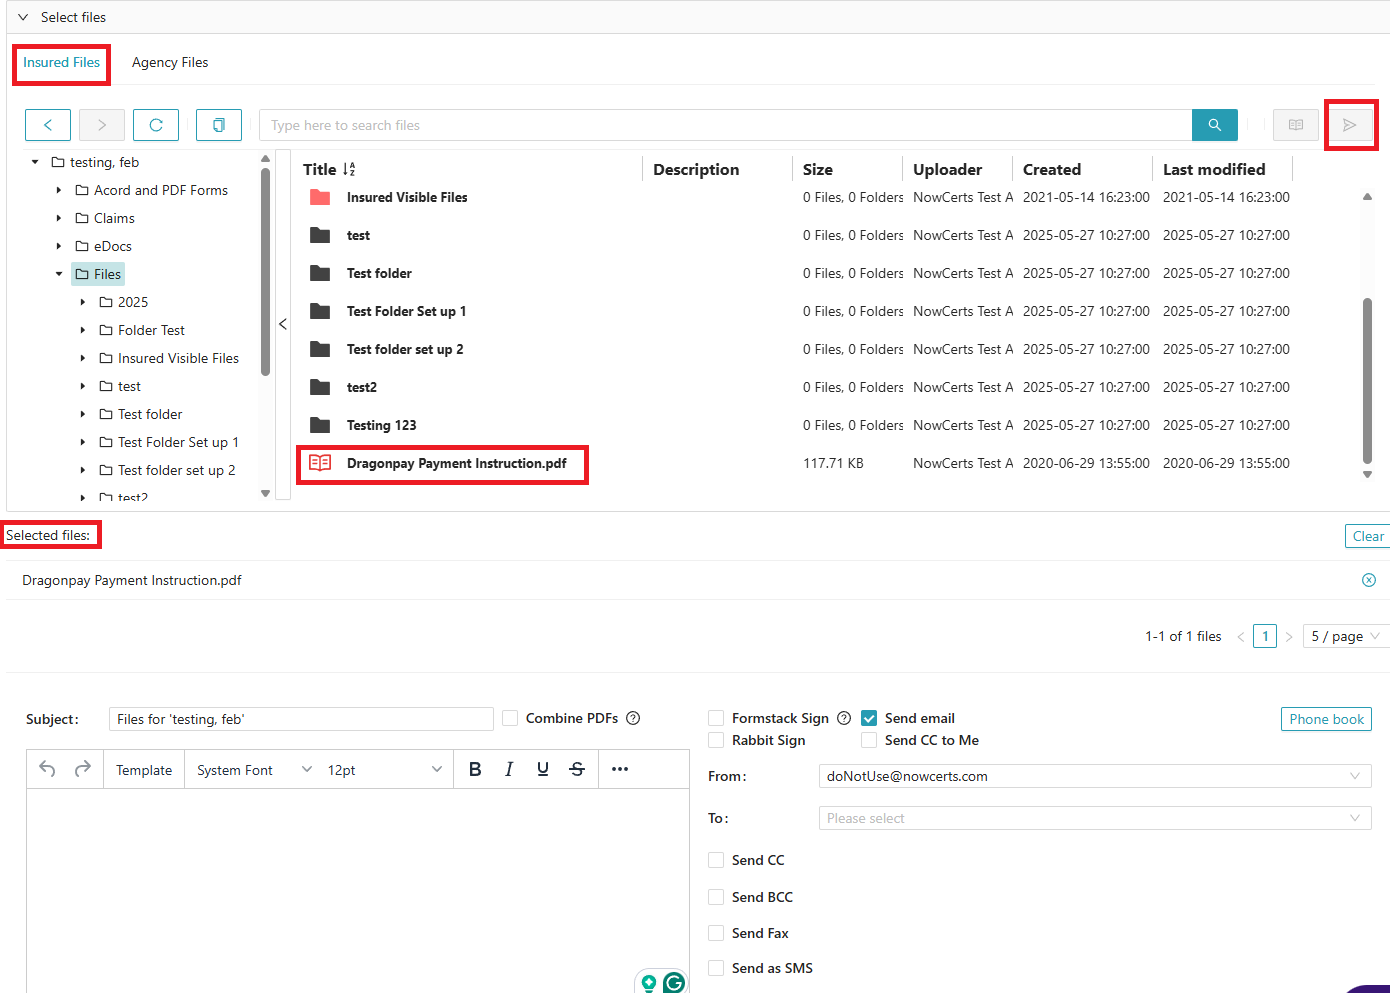Select Insured Visible Files in the tree
Image resolution: width=1390 pixels, height=993 pixels.
pos(178,358)
